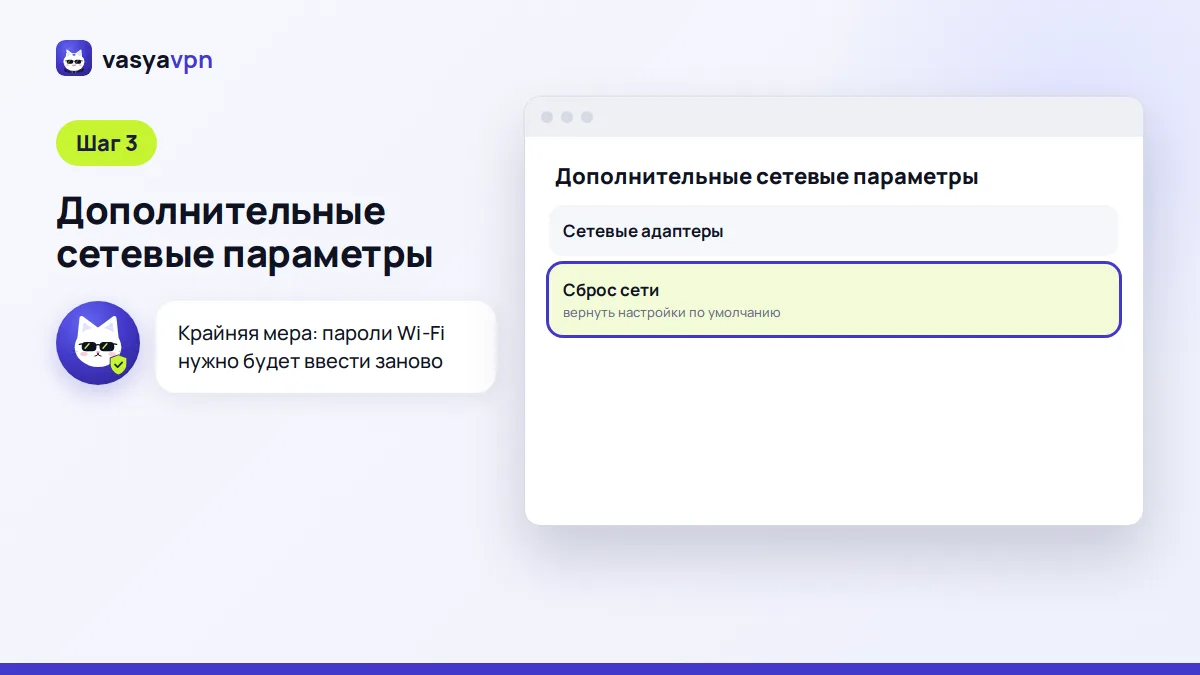The image size is (1200, 675).
Task: Click the cat avatar with shield badge
Action: (x=98, y=343)
